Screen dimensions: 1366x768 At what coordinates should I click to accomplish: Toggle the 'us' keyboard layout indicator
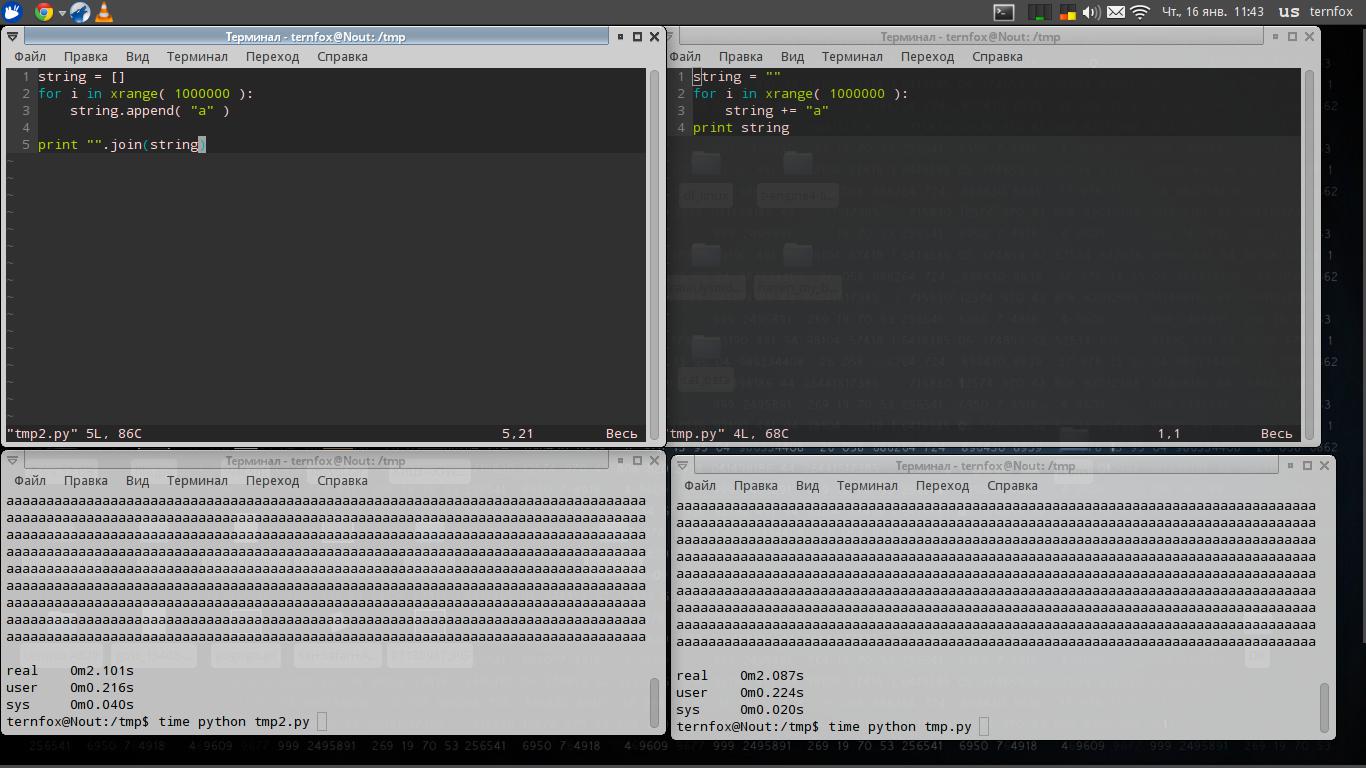point(1289,12)
